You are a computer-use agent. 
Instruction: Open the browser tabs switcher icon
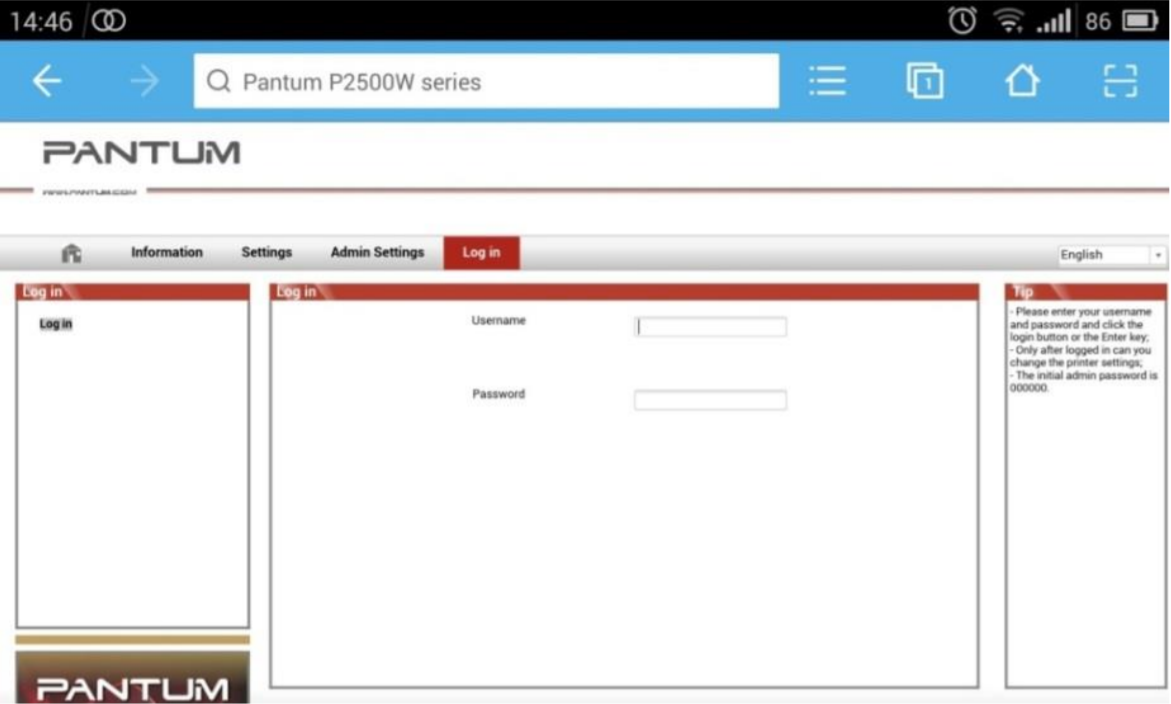[924, 82]
